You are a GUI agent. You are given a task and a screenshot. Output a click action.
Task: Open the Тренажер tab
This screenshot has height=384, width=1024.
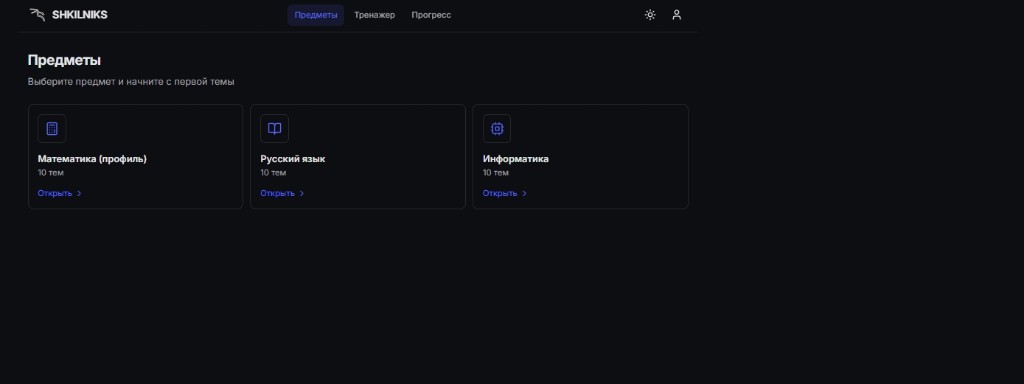[375, 15]
